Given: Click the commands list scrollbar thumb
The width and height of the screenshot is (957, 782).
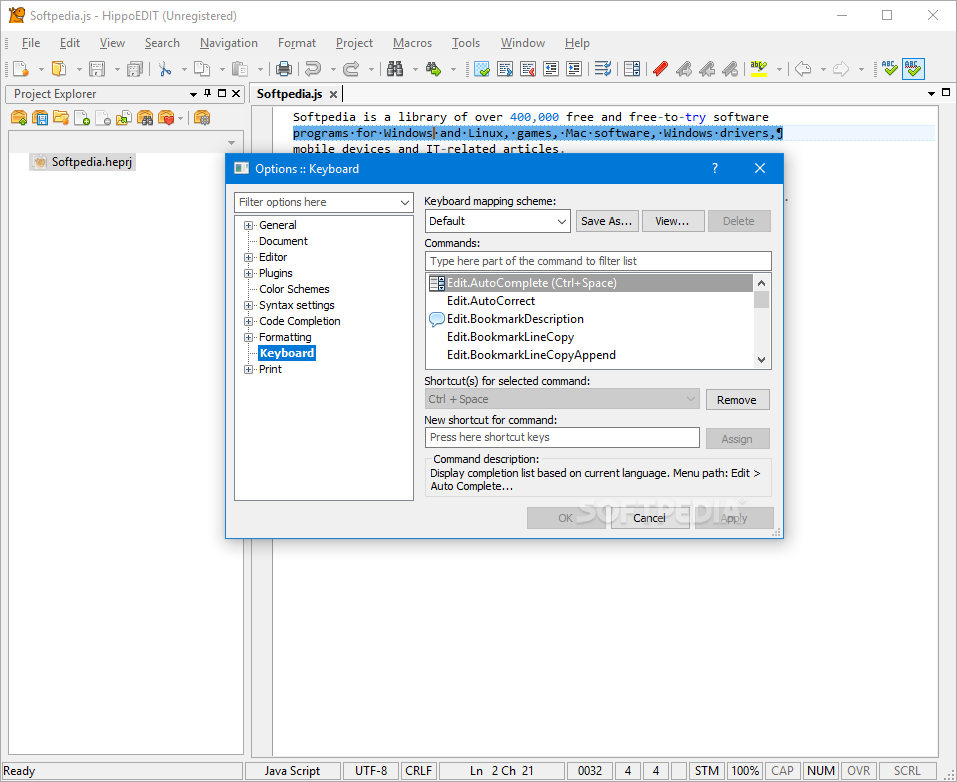Looking at the screenshot, I should 761,300.
